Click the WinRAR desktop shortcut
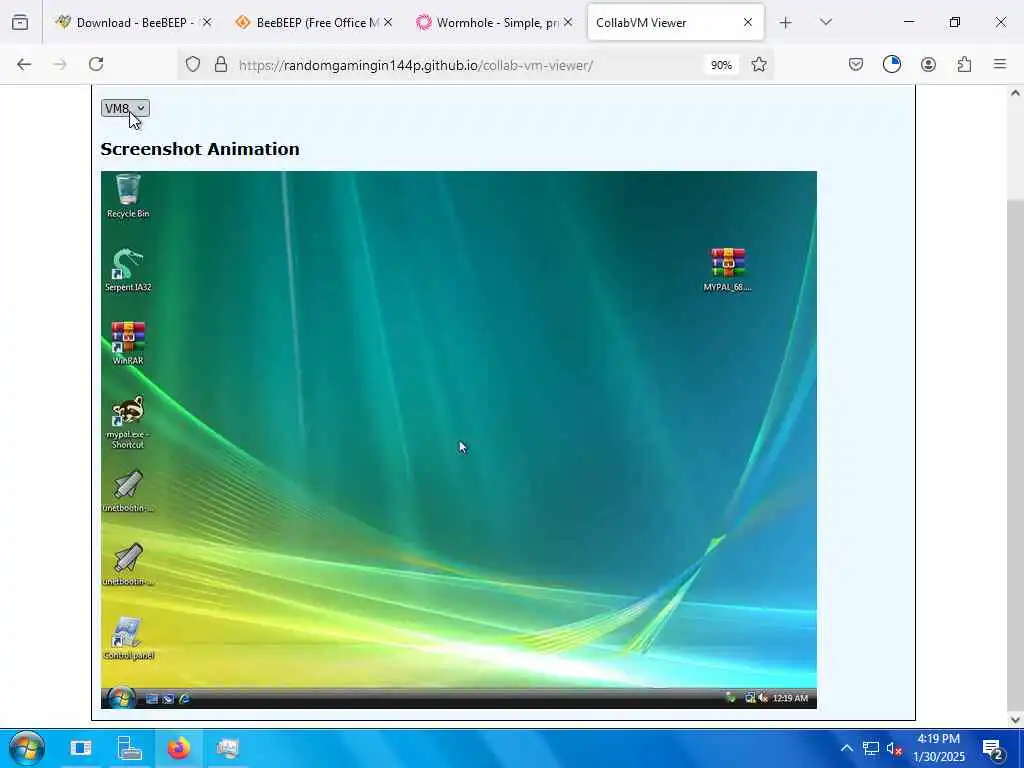Screen dimensions: 1024x768 tap(128, 343)
